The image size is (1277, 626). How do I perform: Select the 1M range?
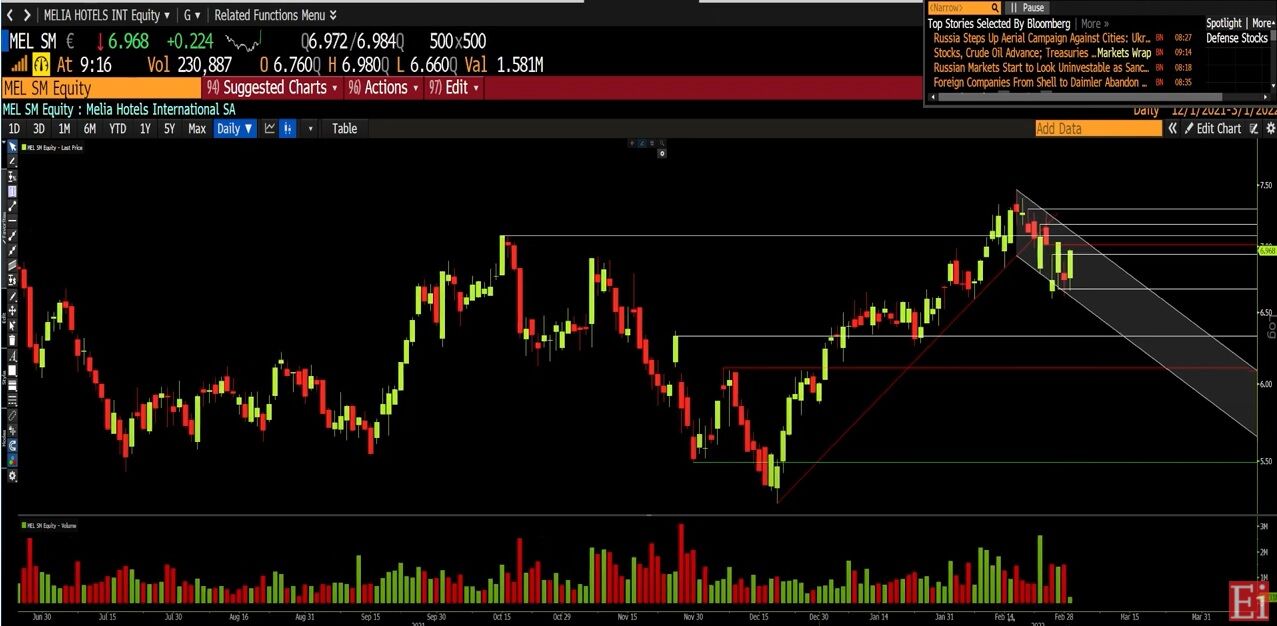click(64, 128)
